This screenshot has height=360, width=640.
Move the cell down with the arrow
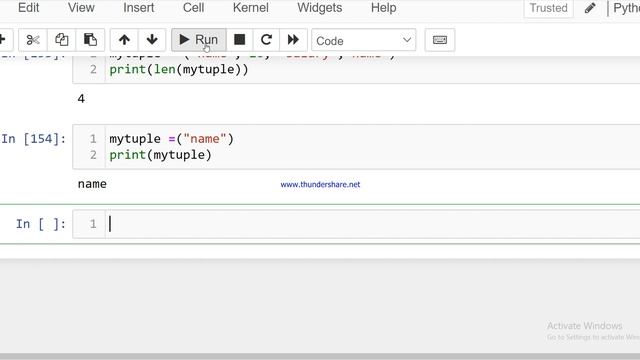tap(152, 40)
